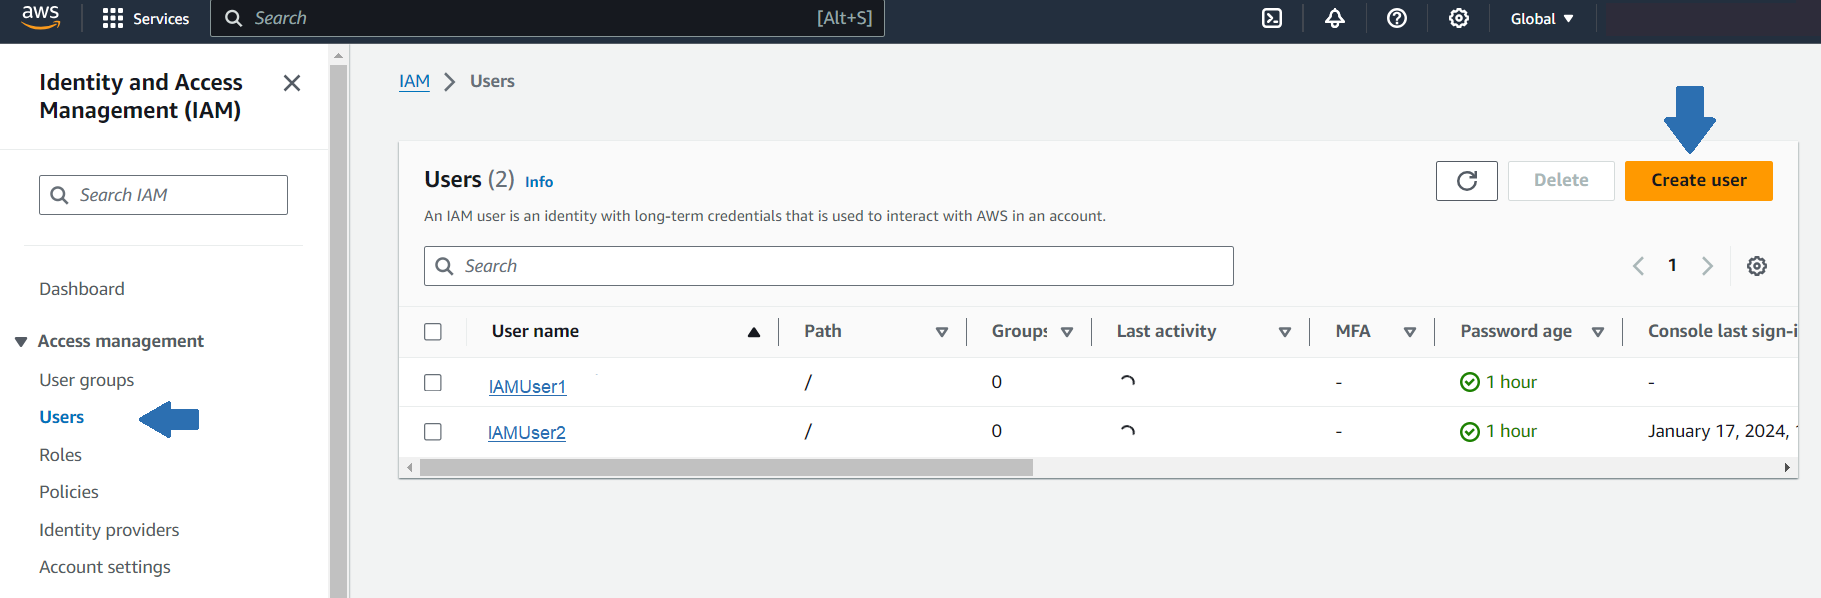
Task: Open Policies in the sidebar
Action: (69, 492)
